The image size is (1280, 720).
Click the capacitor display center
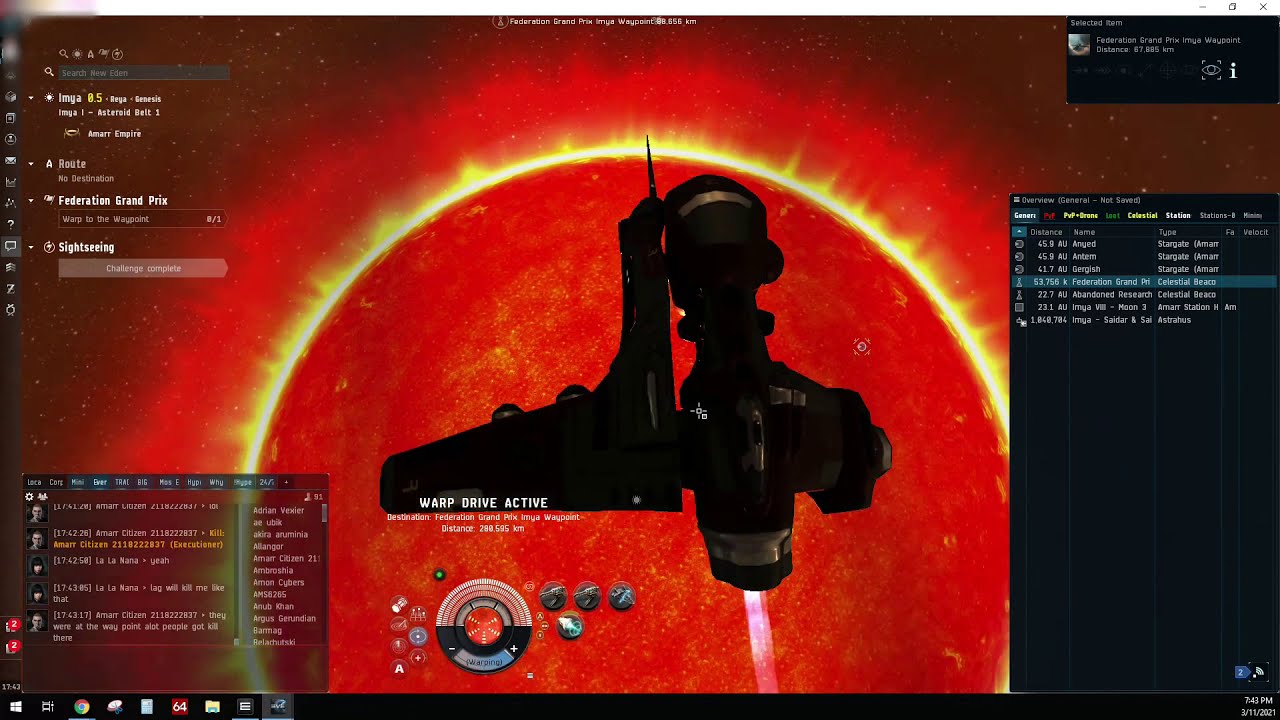click(x=484, y=627)
